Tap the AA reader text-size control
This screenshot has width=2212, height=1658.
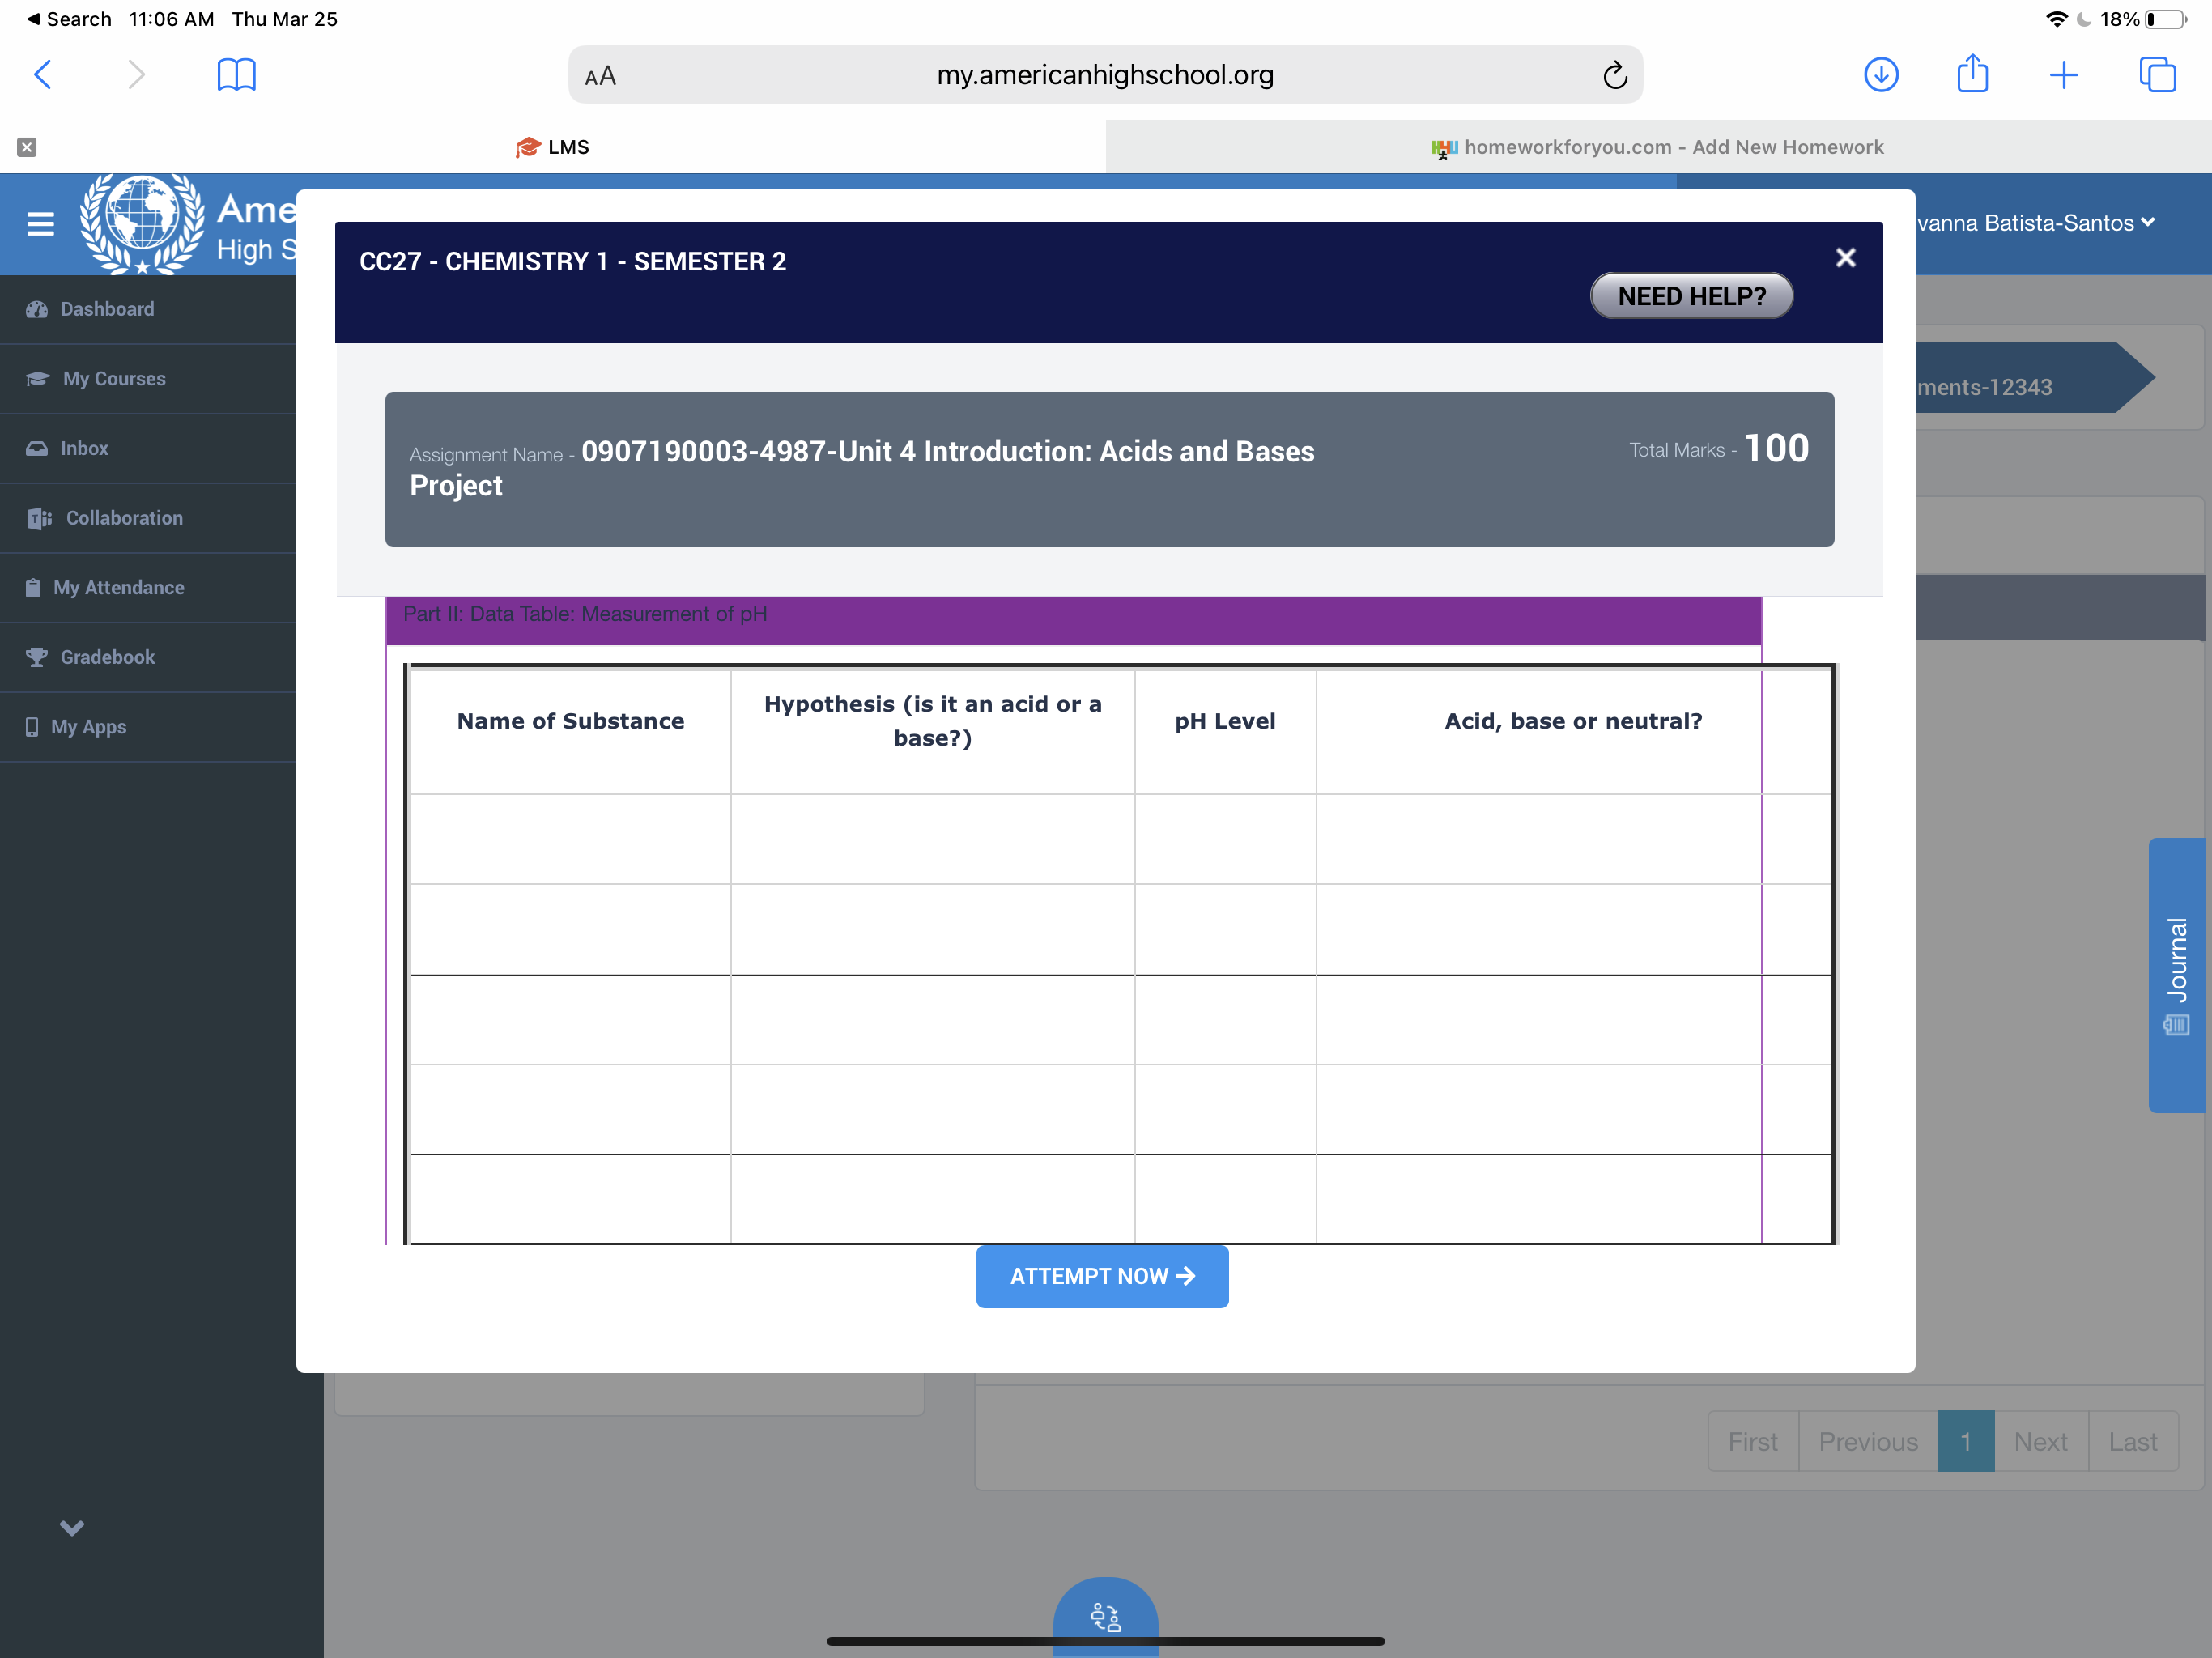601,76
